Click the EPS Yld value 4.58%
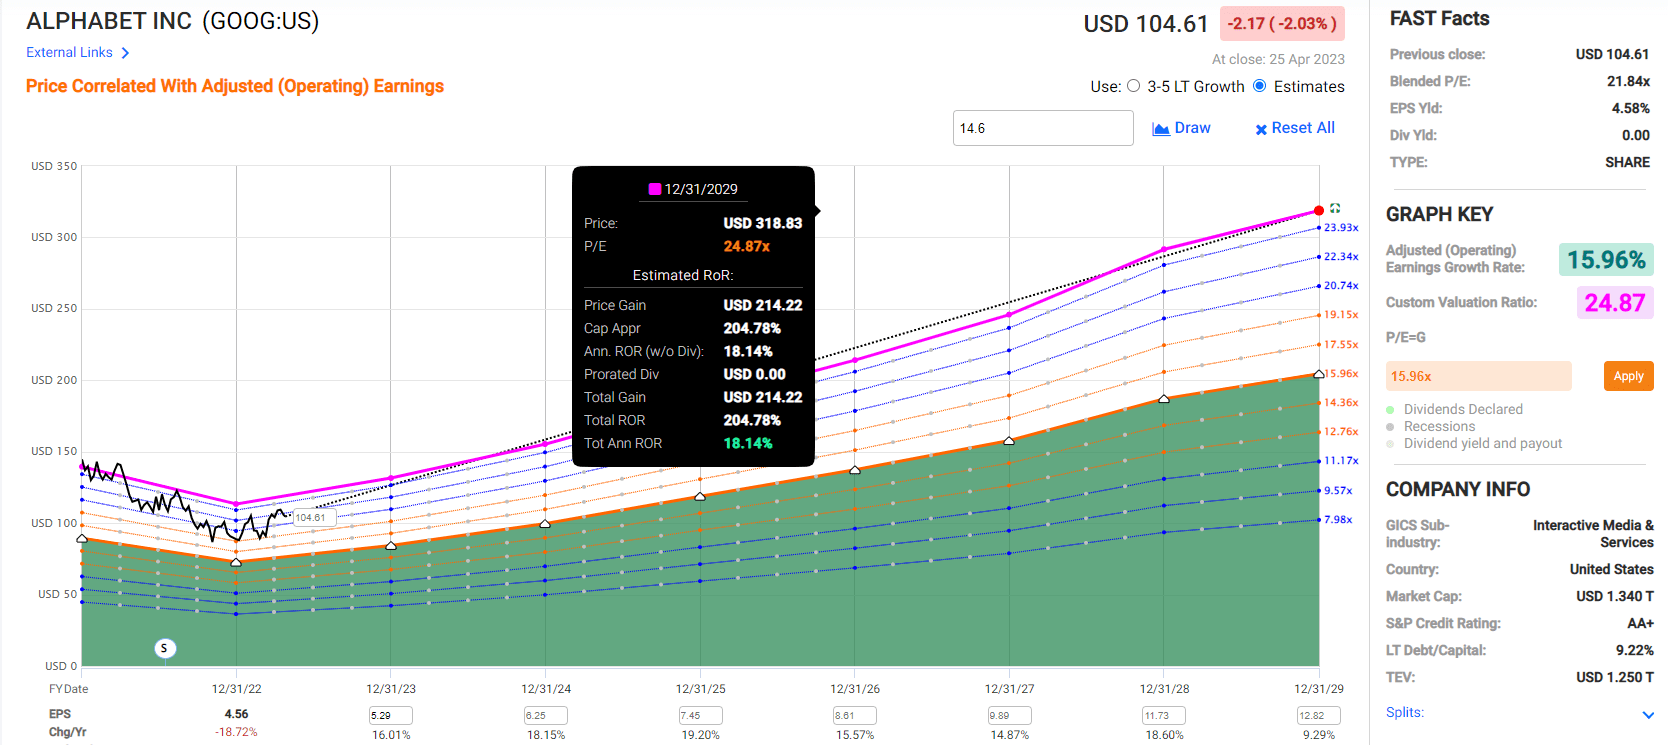The image size is (1668, 745). 1630,108
